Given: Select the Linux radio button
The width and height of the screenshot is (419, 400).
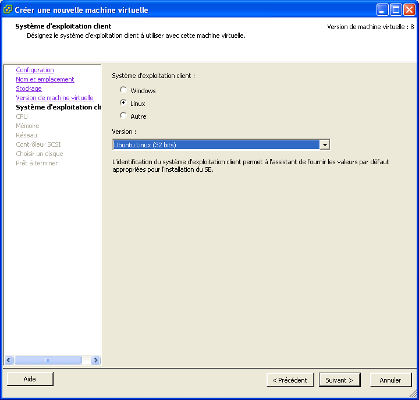Looking at the screenshot, I should [x=124, y=103].
